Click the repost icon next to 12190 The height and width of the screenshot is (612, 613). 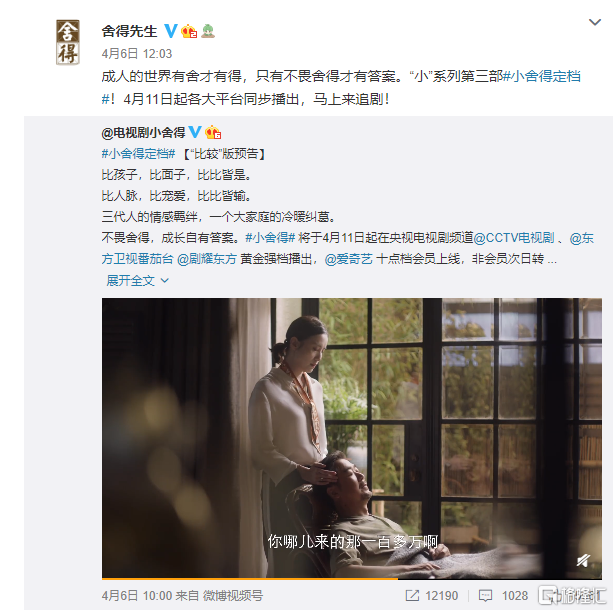pyautogui.click(x=412, y=596)
